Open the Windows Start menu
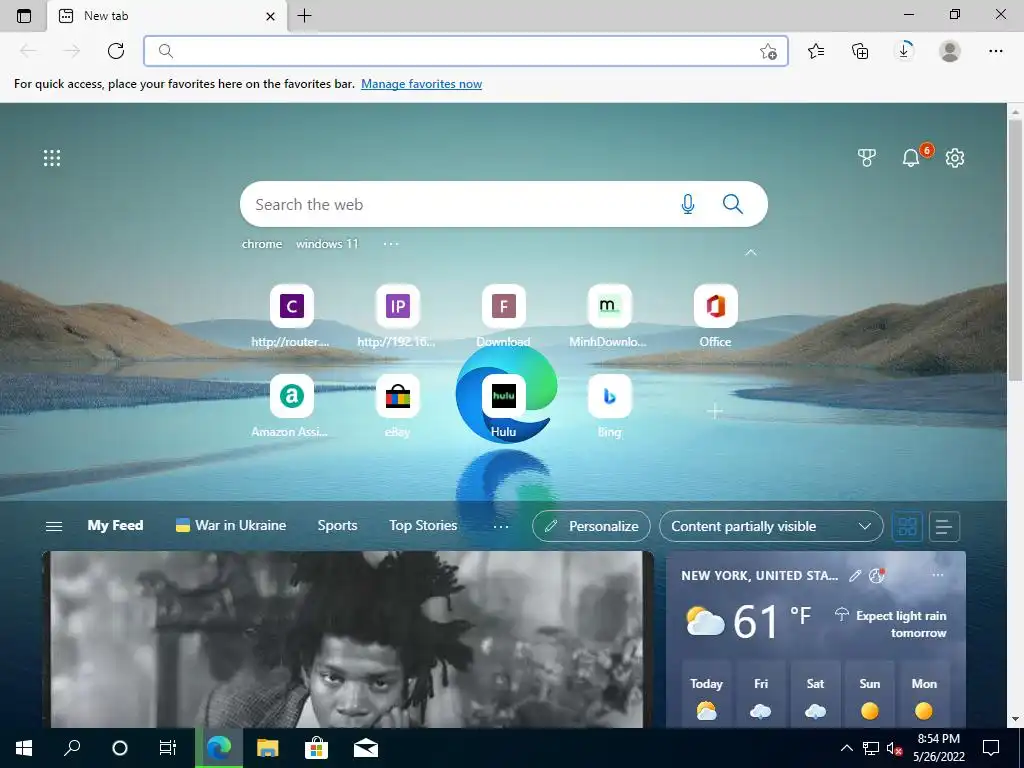1024x768 pixels. coord(24,748)
